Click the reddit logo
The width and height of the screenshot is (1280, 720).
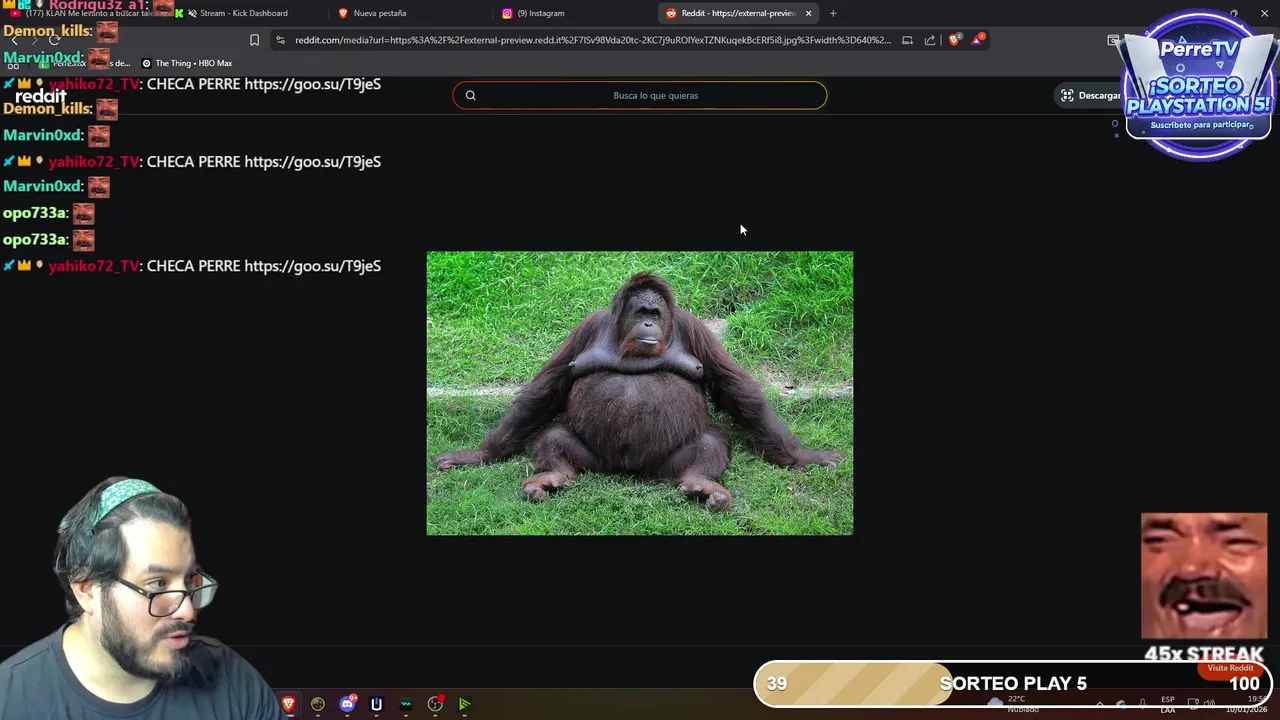tap(40, 96)
